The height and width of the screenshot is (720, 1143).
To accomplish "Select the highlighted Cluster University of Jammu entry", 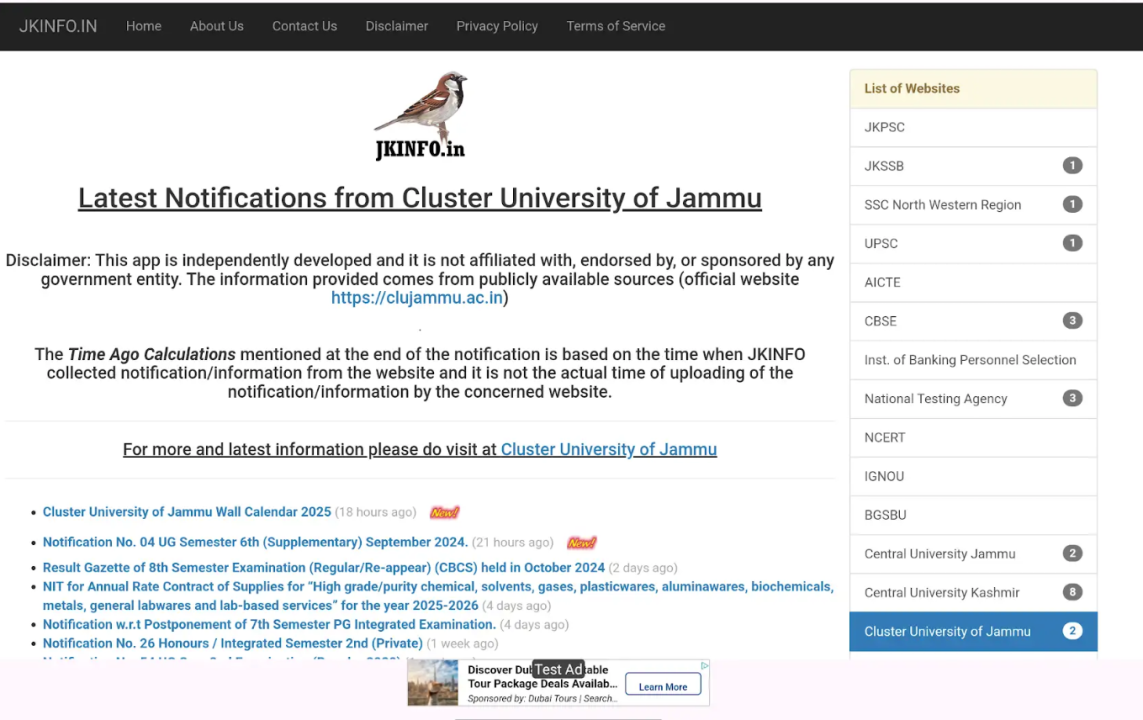I will tap(973, 631).
